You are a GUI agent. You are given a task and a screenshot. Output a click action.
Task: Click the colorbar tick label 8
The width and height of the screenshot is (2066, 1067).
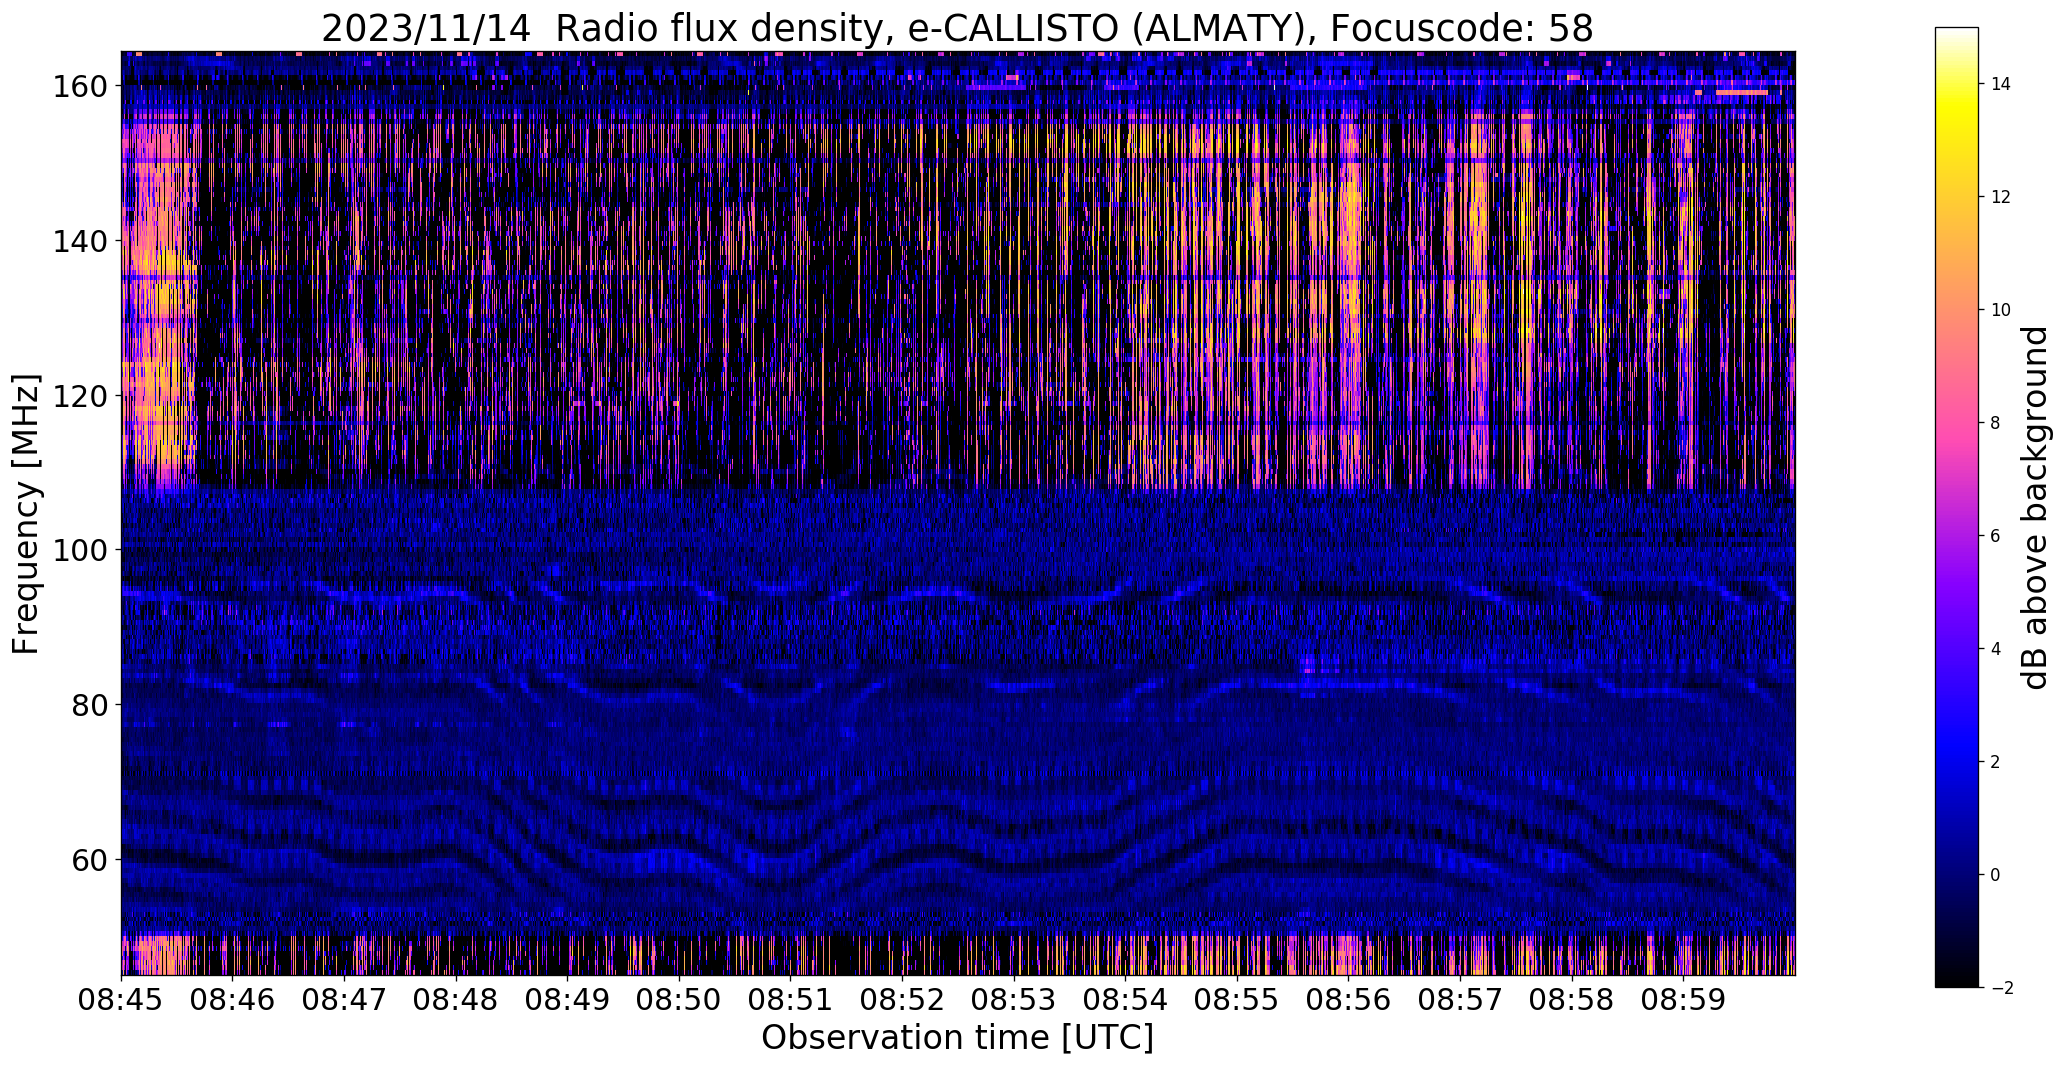(1996, 423)
